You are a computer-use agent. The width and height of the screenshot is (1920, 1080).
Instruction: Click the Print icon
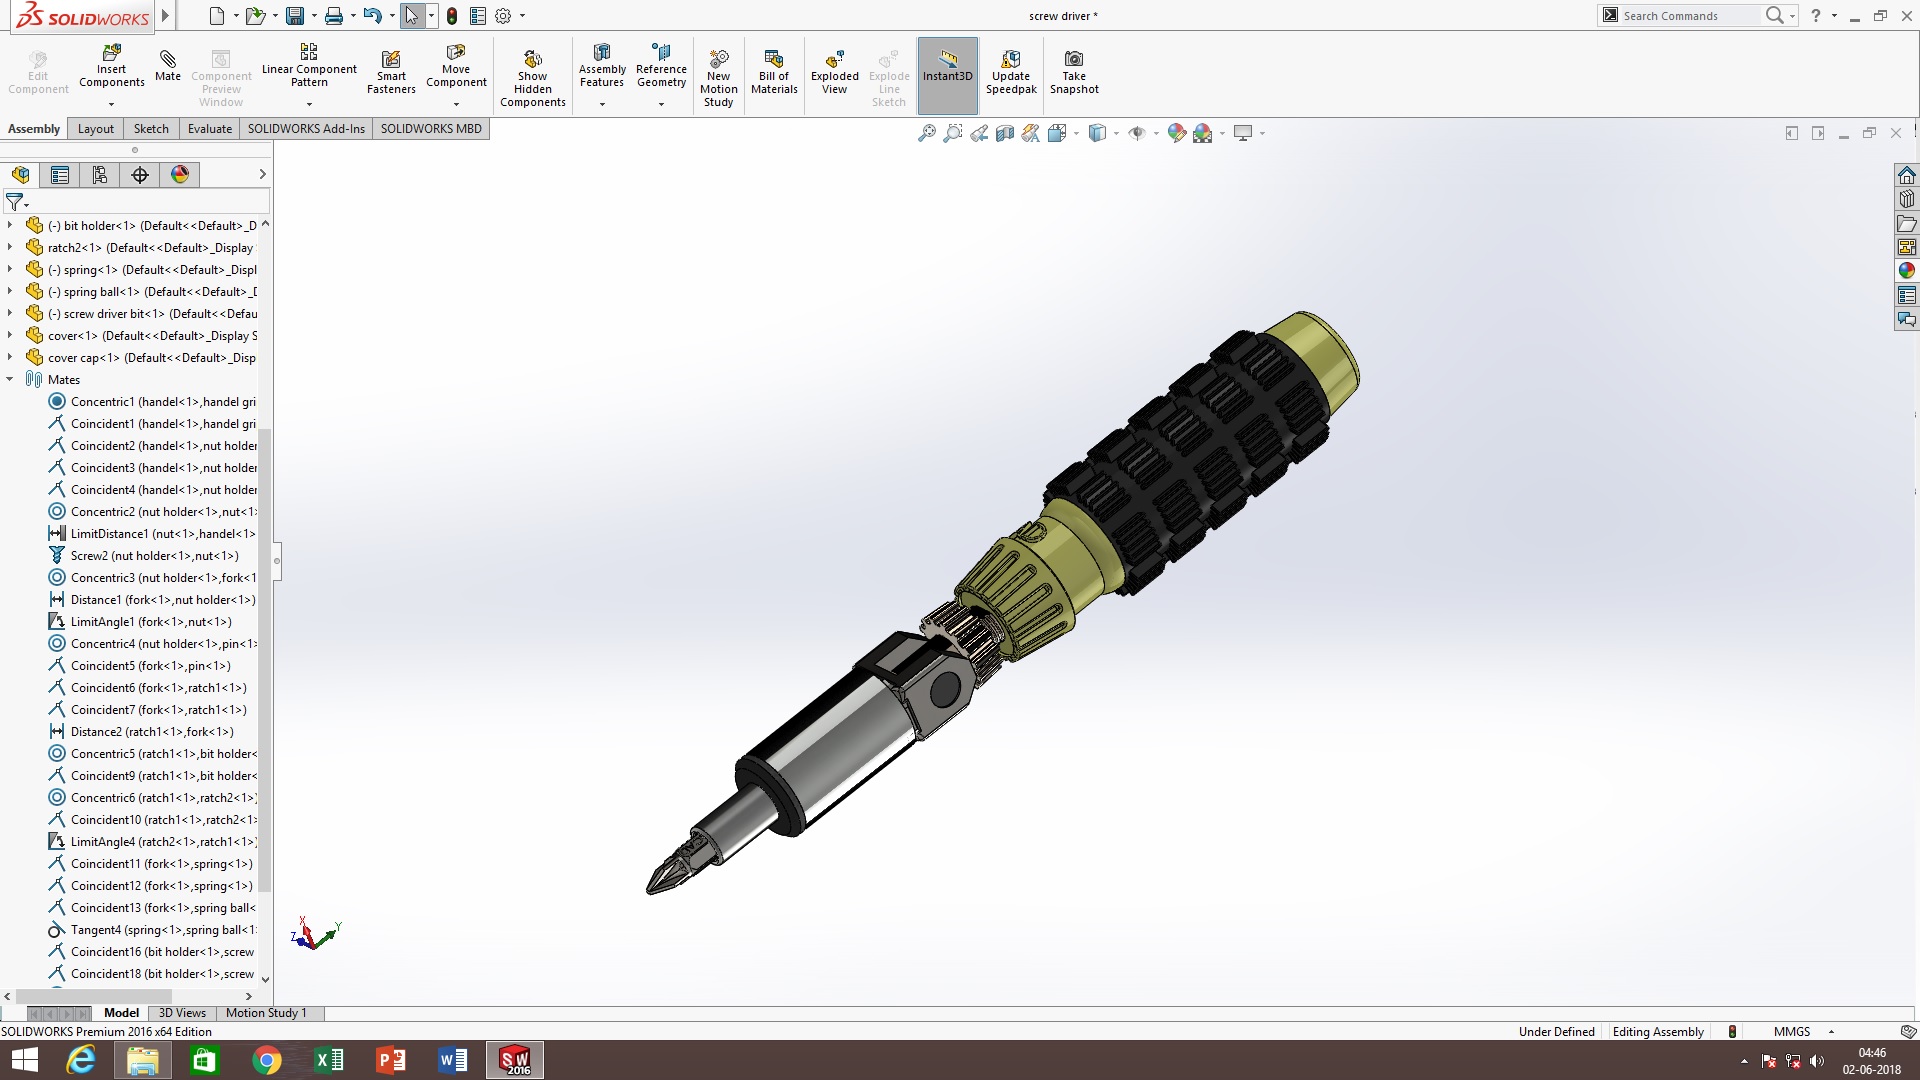click(x=334, y=16)
